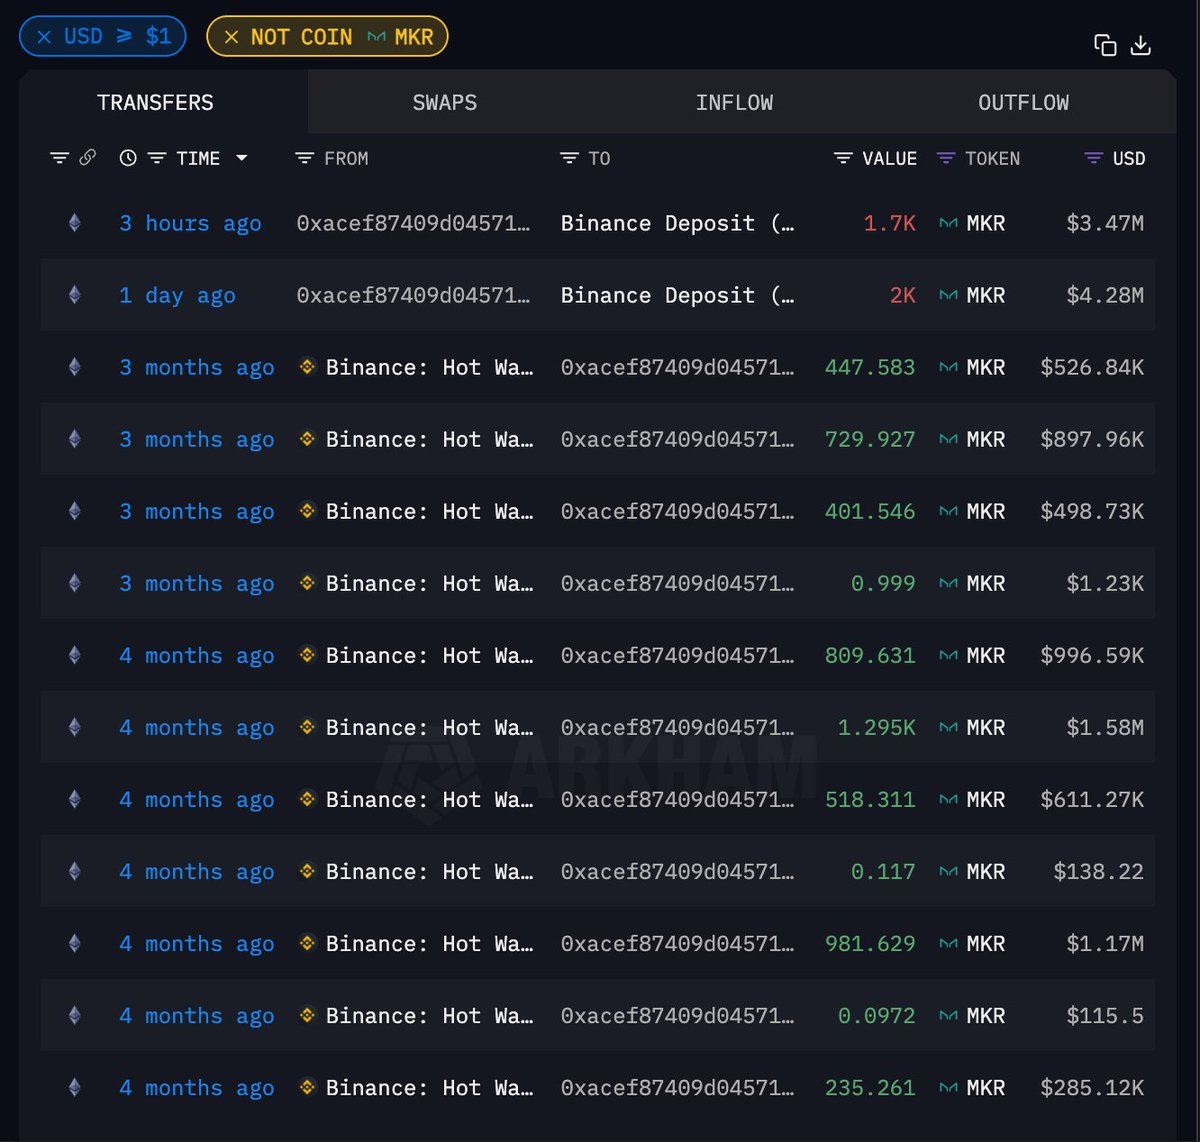Open the '3 hours ago' transaction link
This screenshot has height=1142, width=1200.
190,223
